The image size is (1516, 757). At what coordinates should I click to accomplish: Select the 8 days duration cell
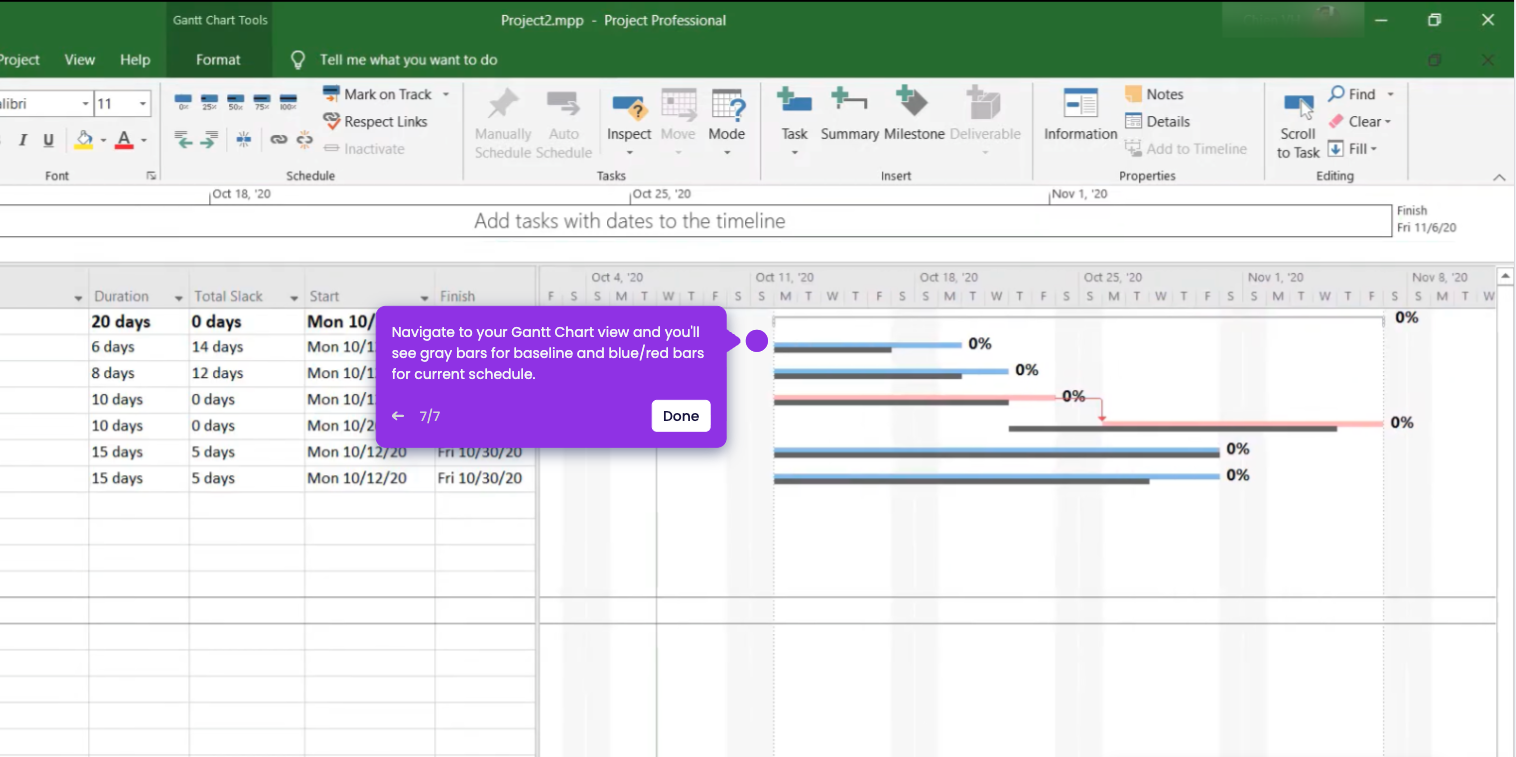coord(139,373)
